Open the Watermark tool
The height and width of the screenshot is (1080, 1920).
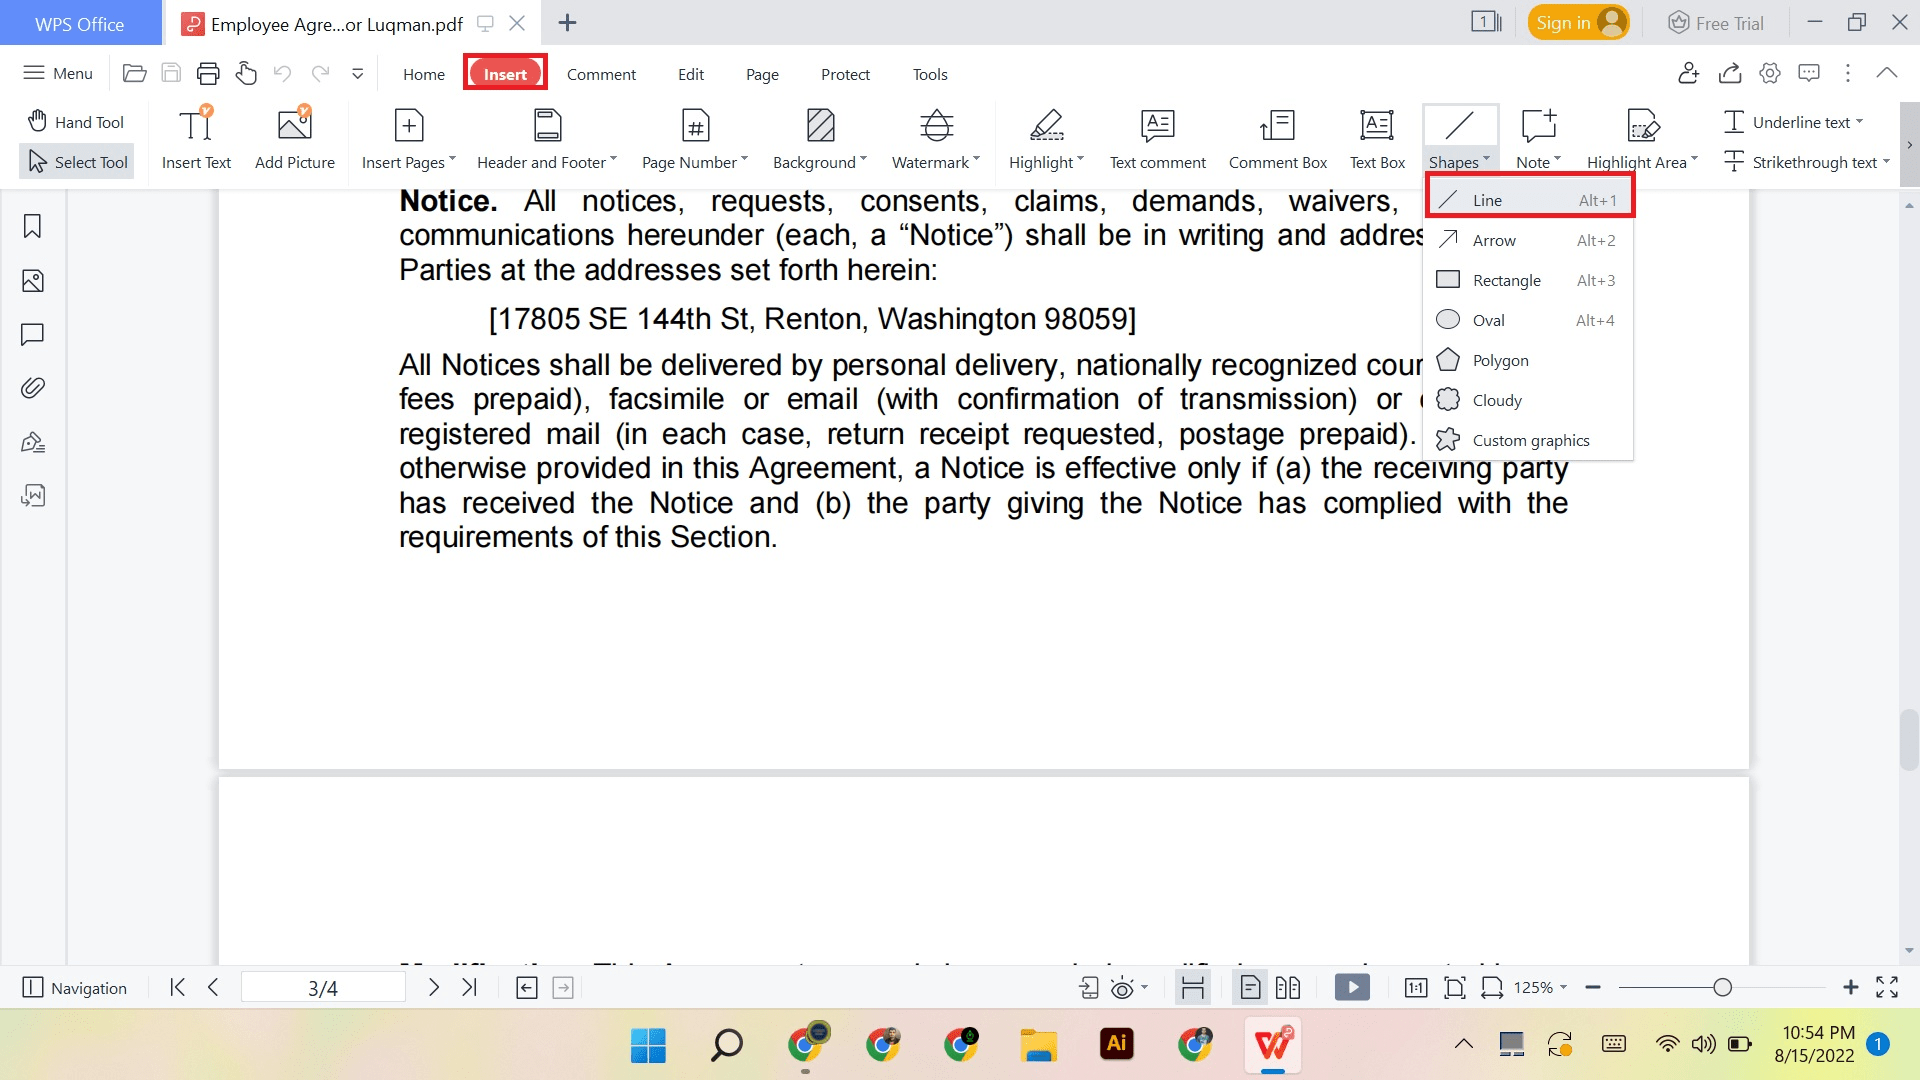point(933,138)
